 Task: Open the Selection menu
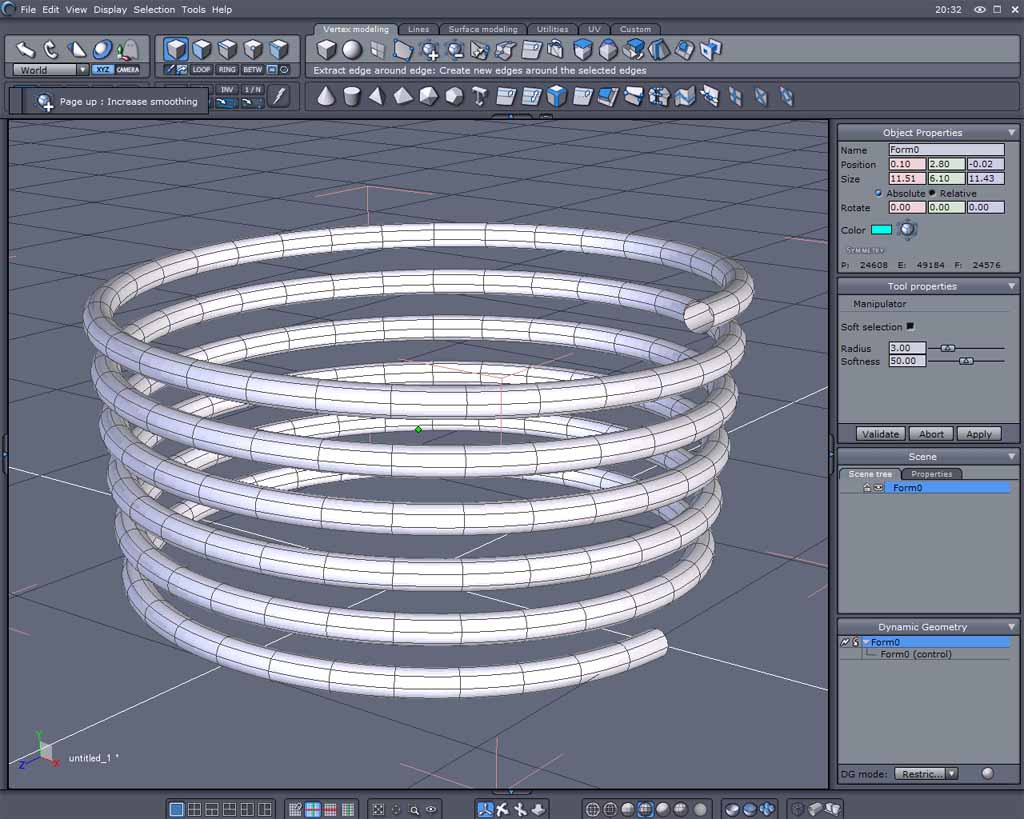[154, 10]
